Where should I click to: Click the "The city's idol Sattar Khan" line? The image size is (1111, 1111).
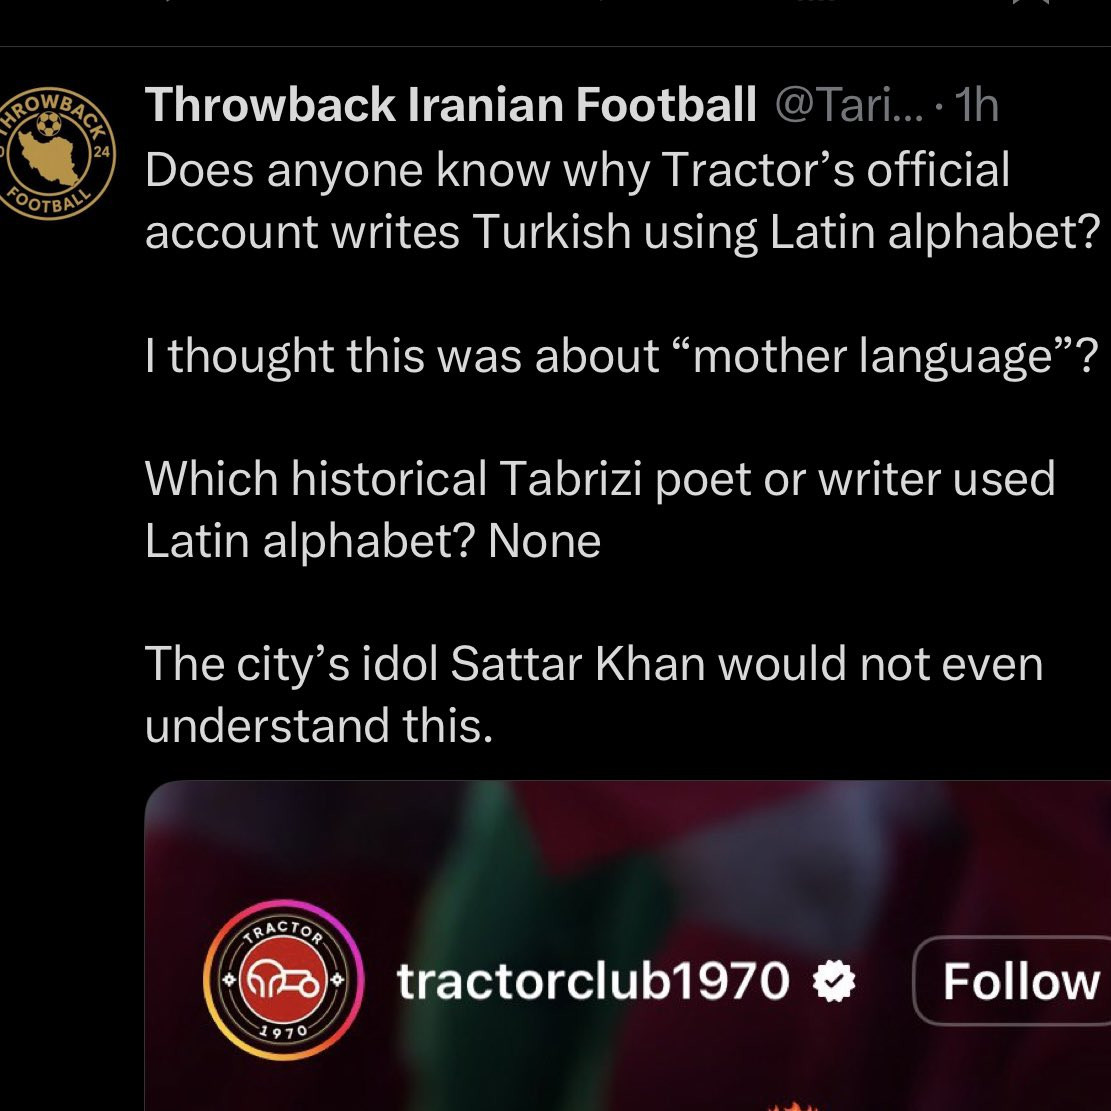pos(594,664)
